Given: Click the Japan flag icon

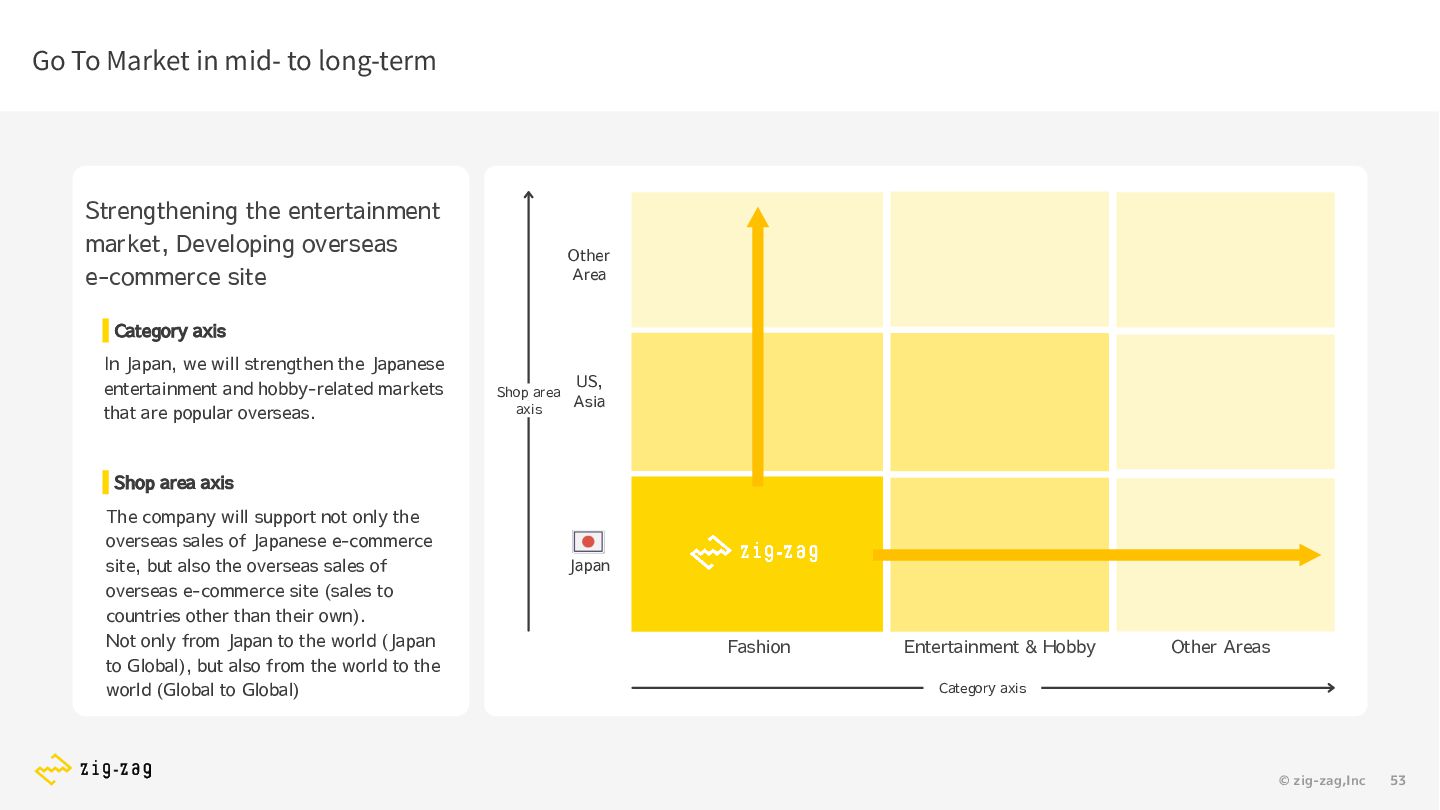Looking at the screenshot, I should pos(588,542).
